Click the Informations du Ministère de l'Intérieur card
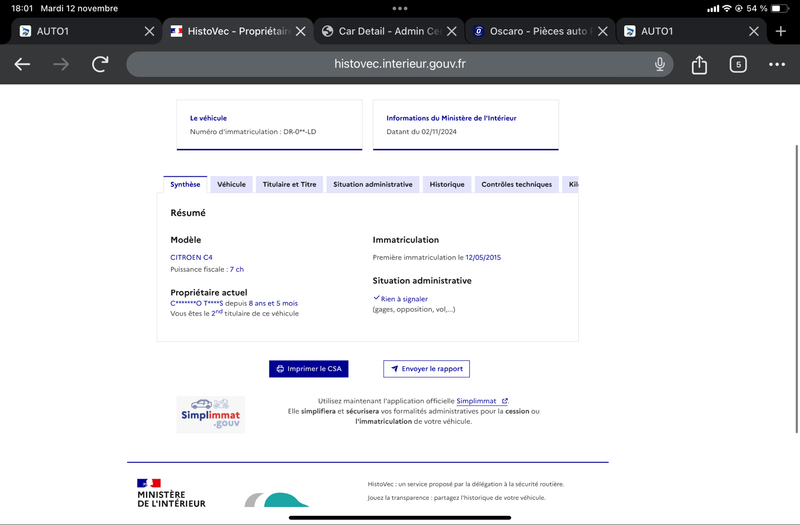This screenshot has height=525, width=800. pos(466,125)
